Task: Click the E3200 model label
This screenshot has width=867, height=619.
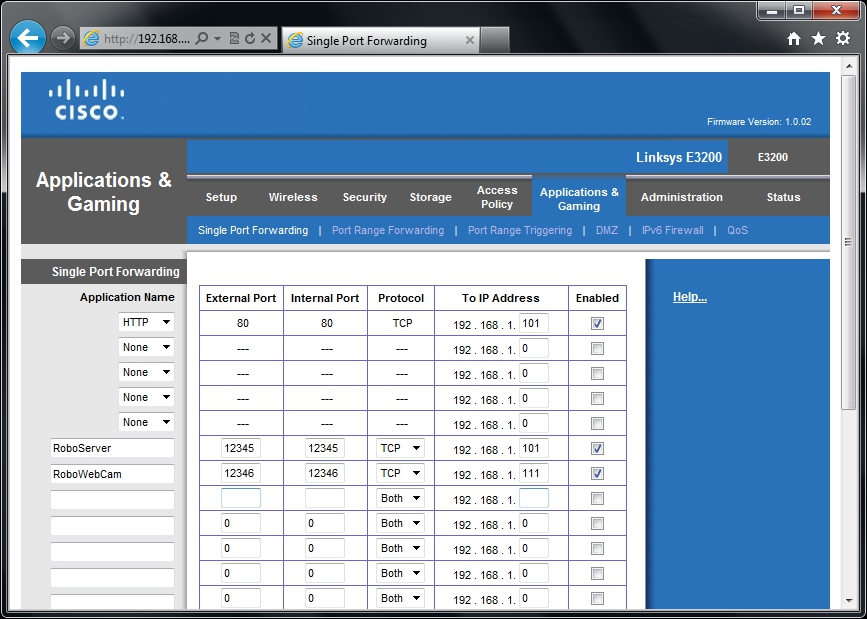Action: pyautogui.click(x=772, y=157)
